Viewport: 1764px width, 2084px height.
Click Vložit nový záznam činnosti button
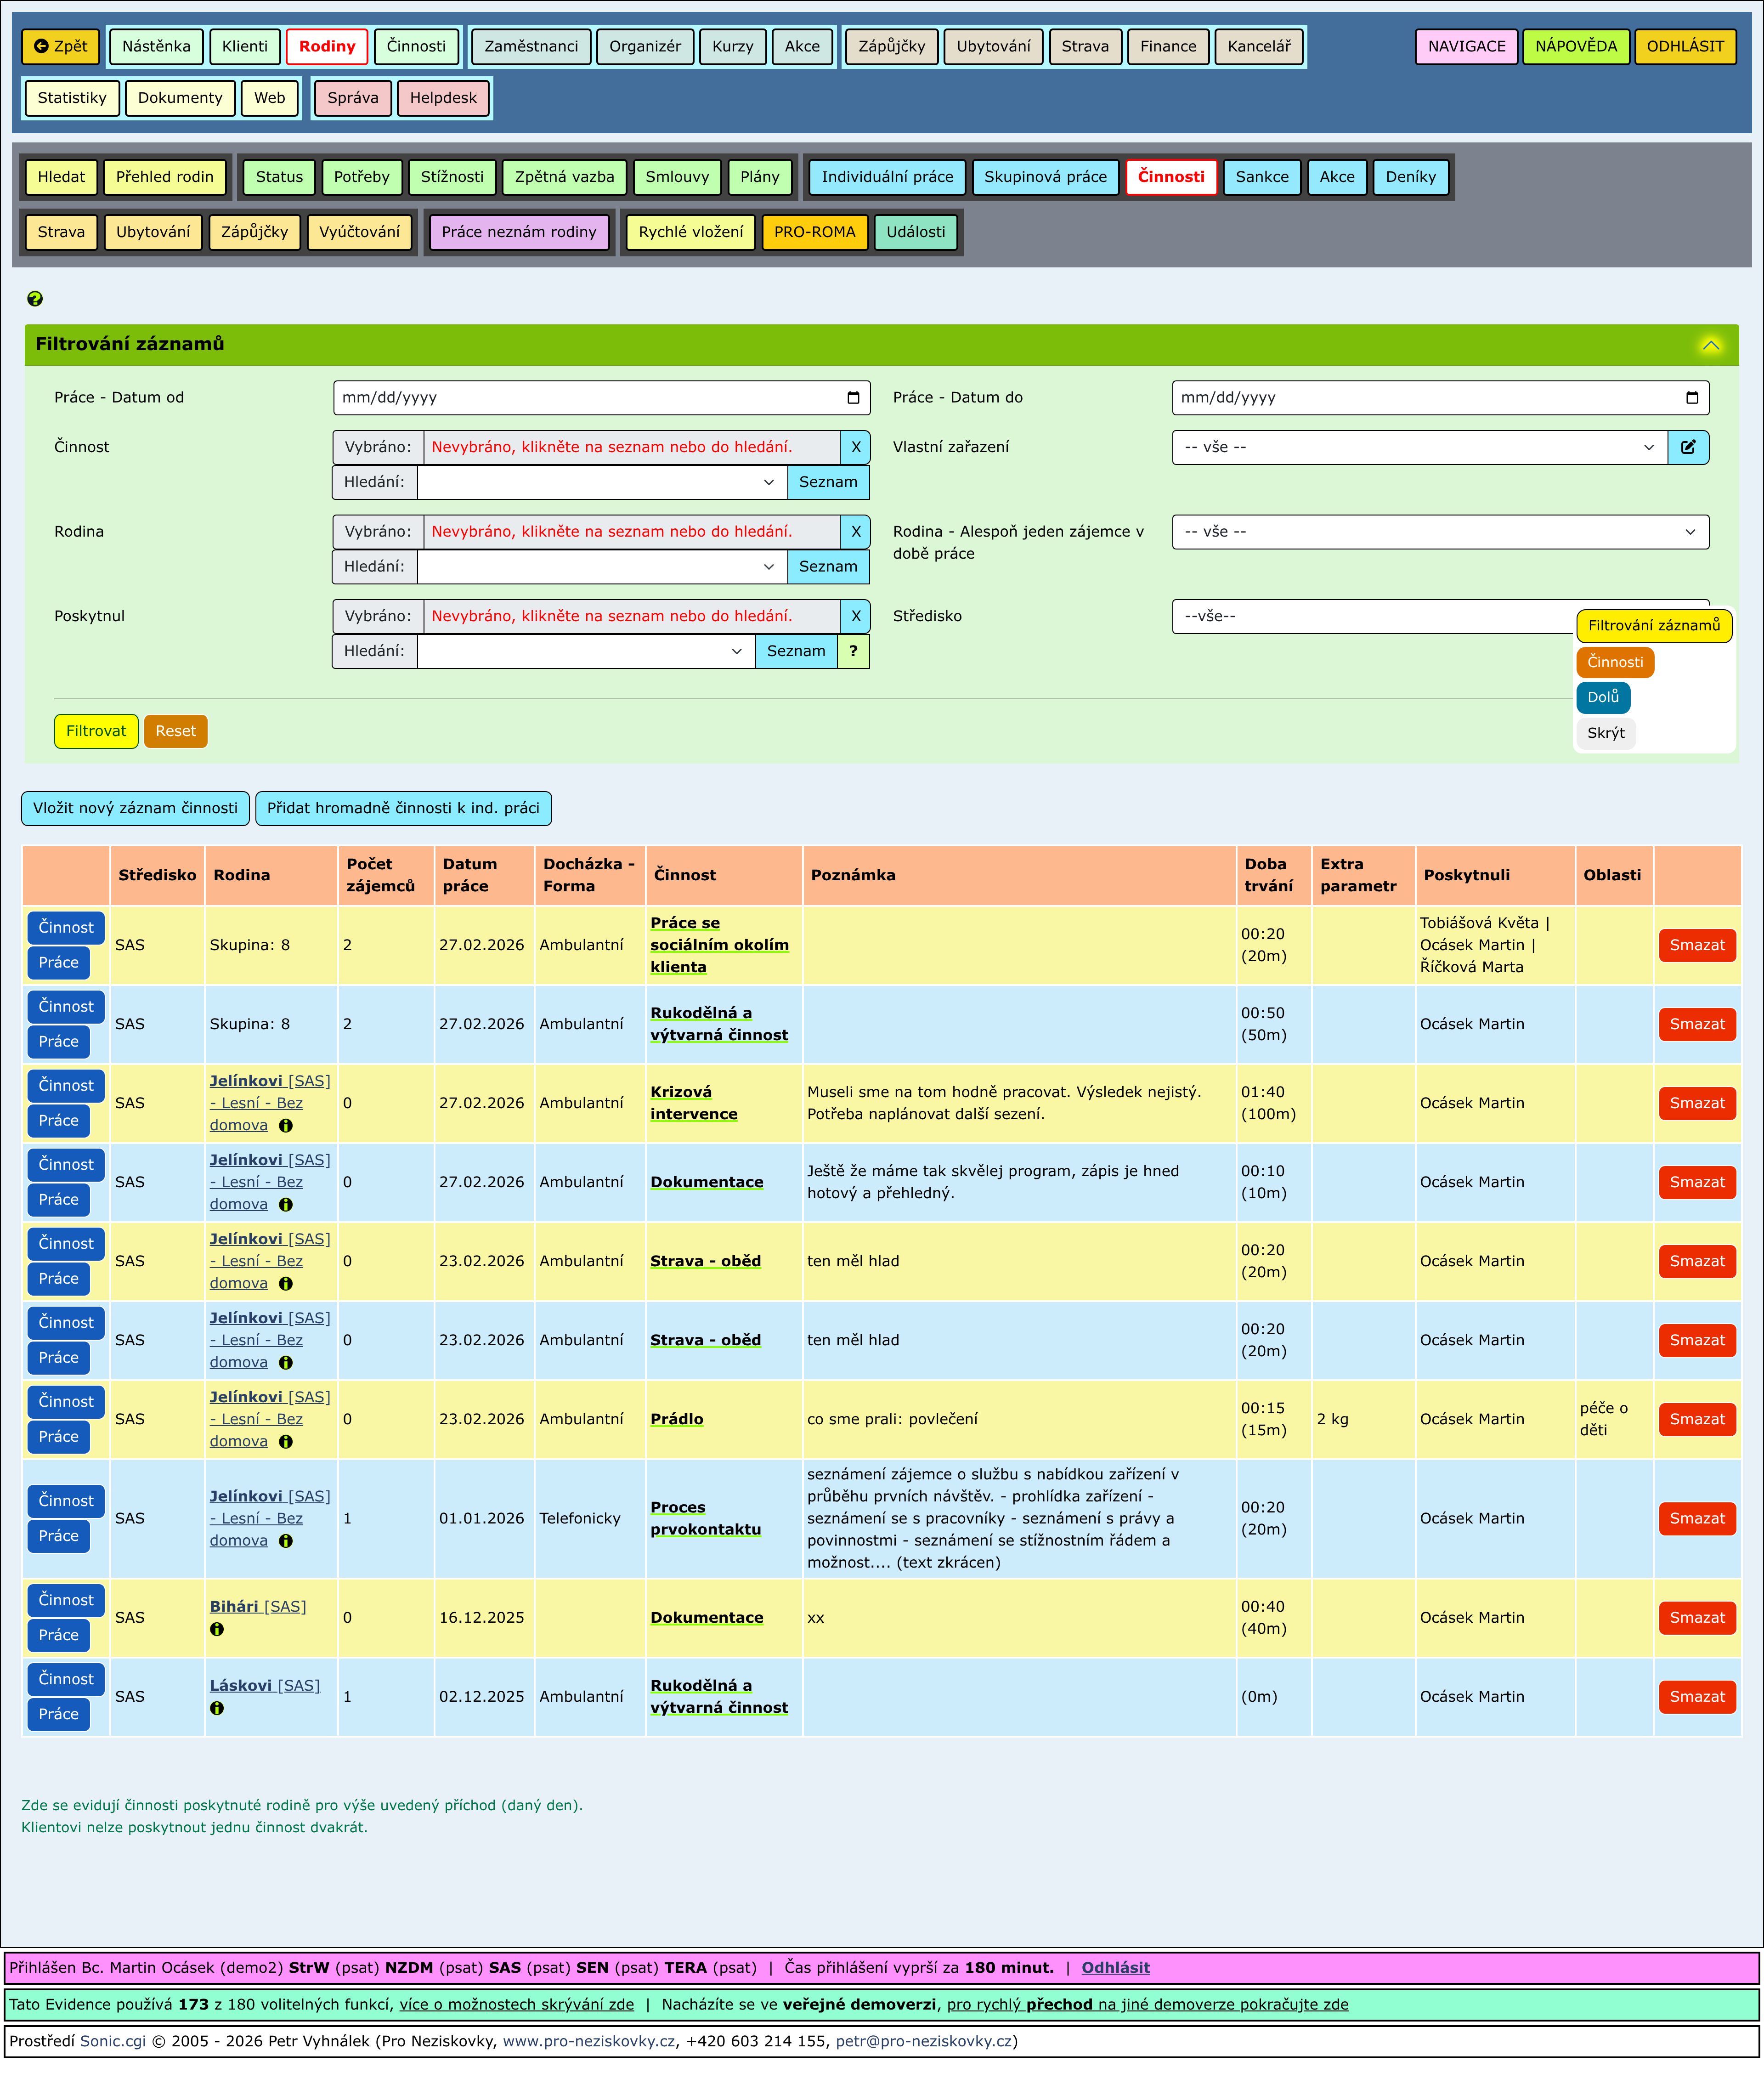pos(135,808)
